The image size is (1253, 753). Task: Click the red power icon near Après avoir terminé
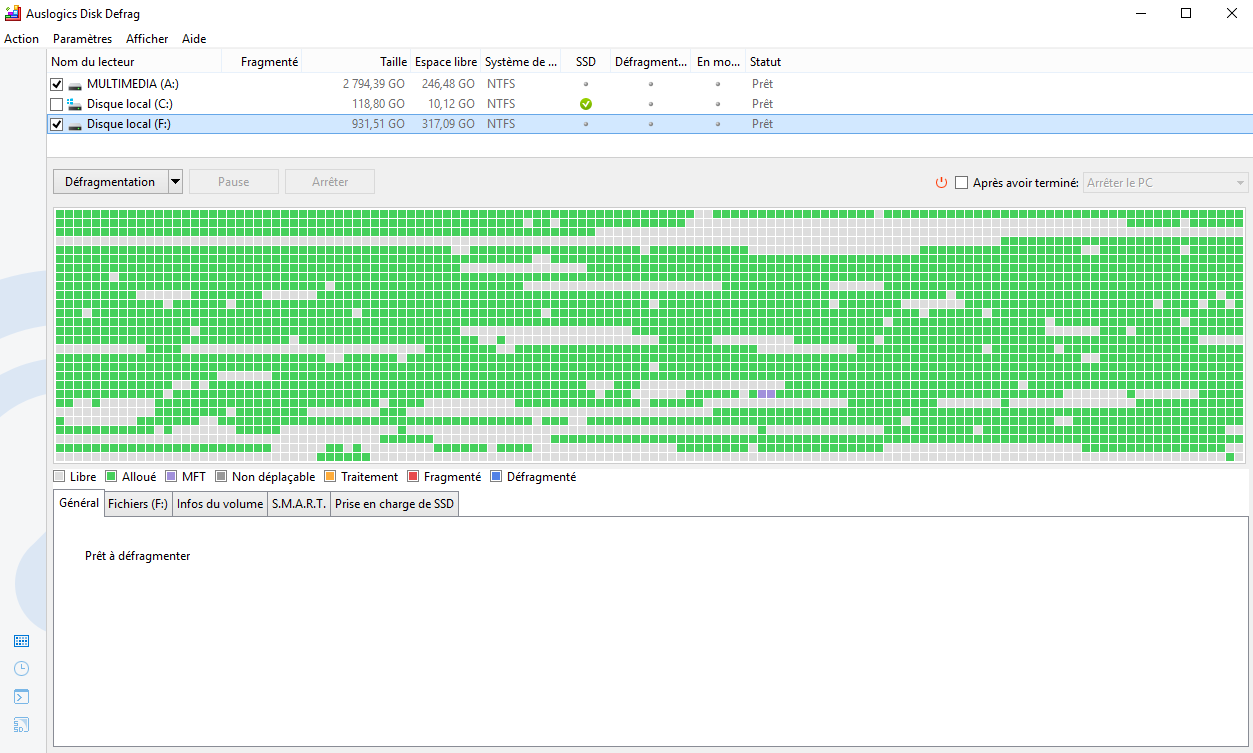coord(941,182)
